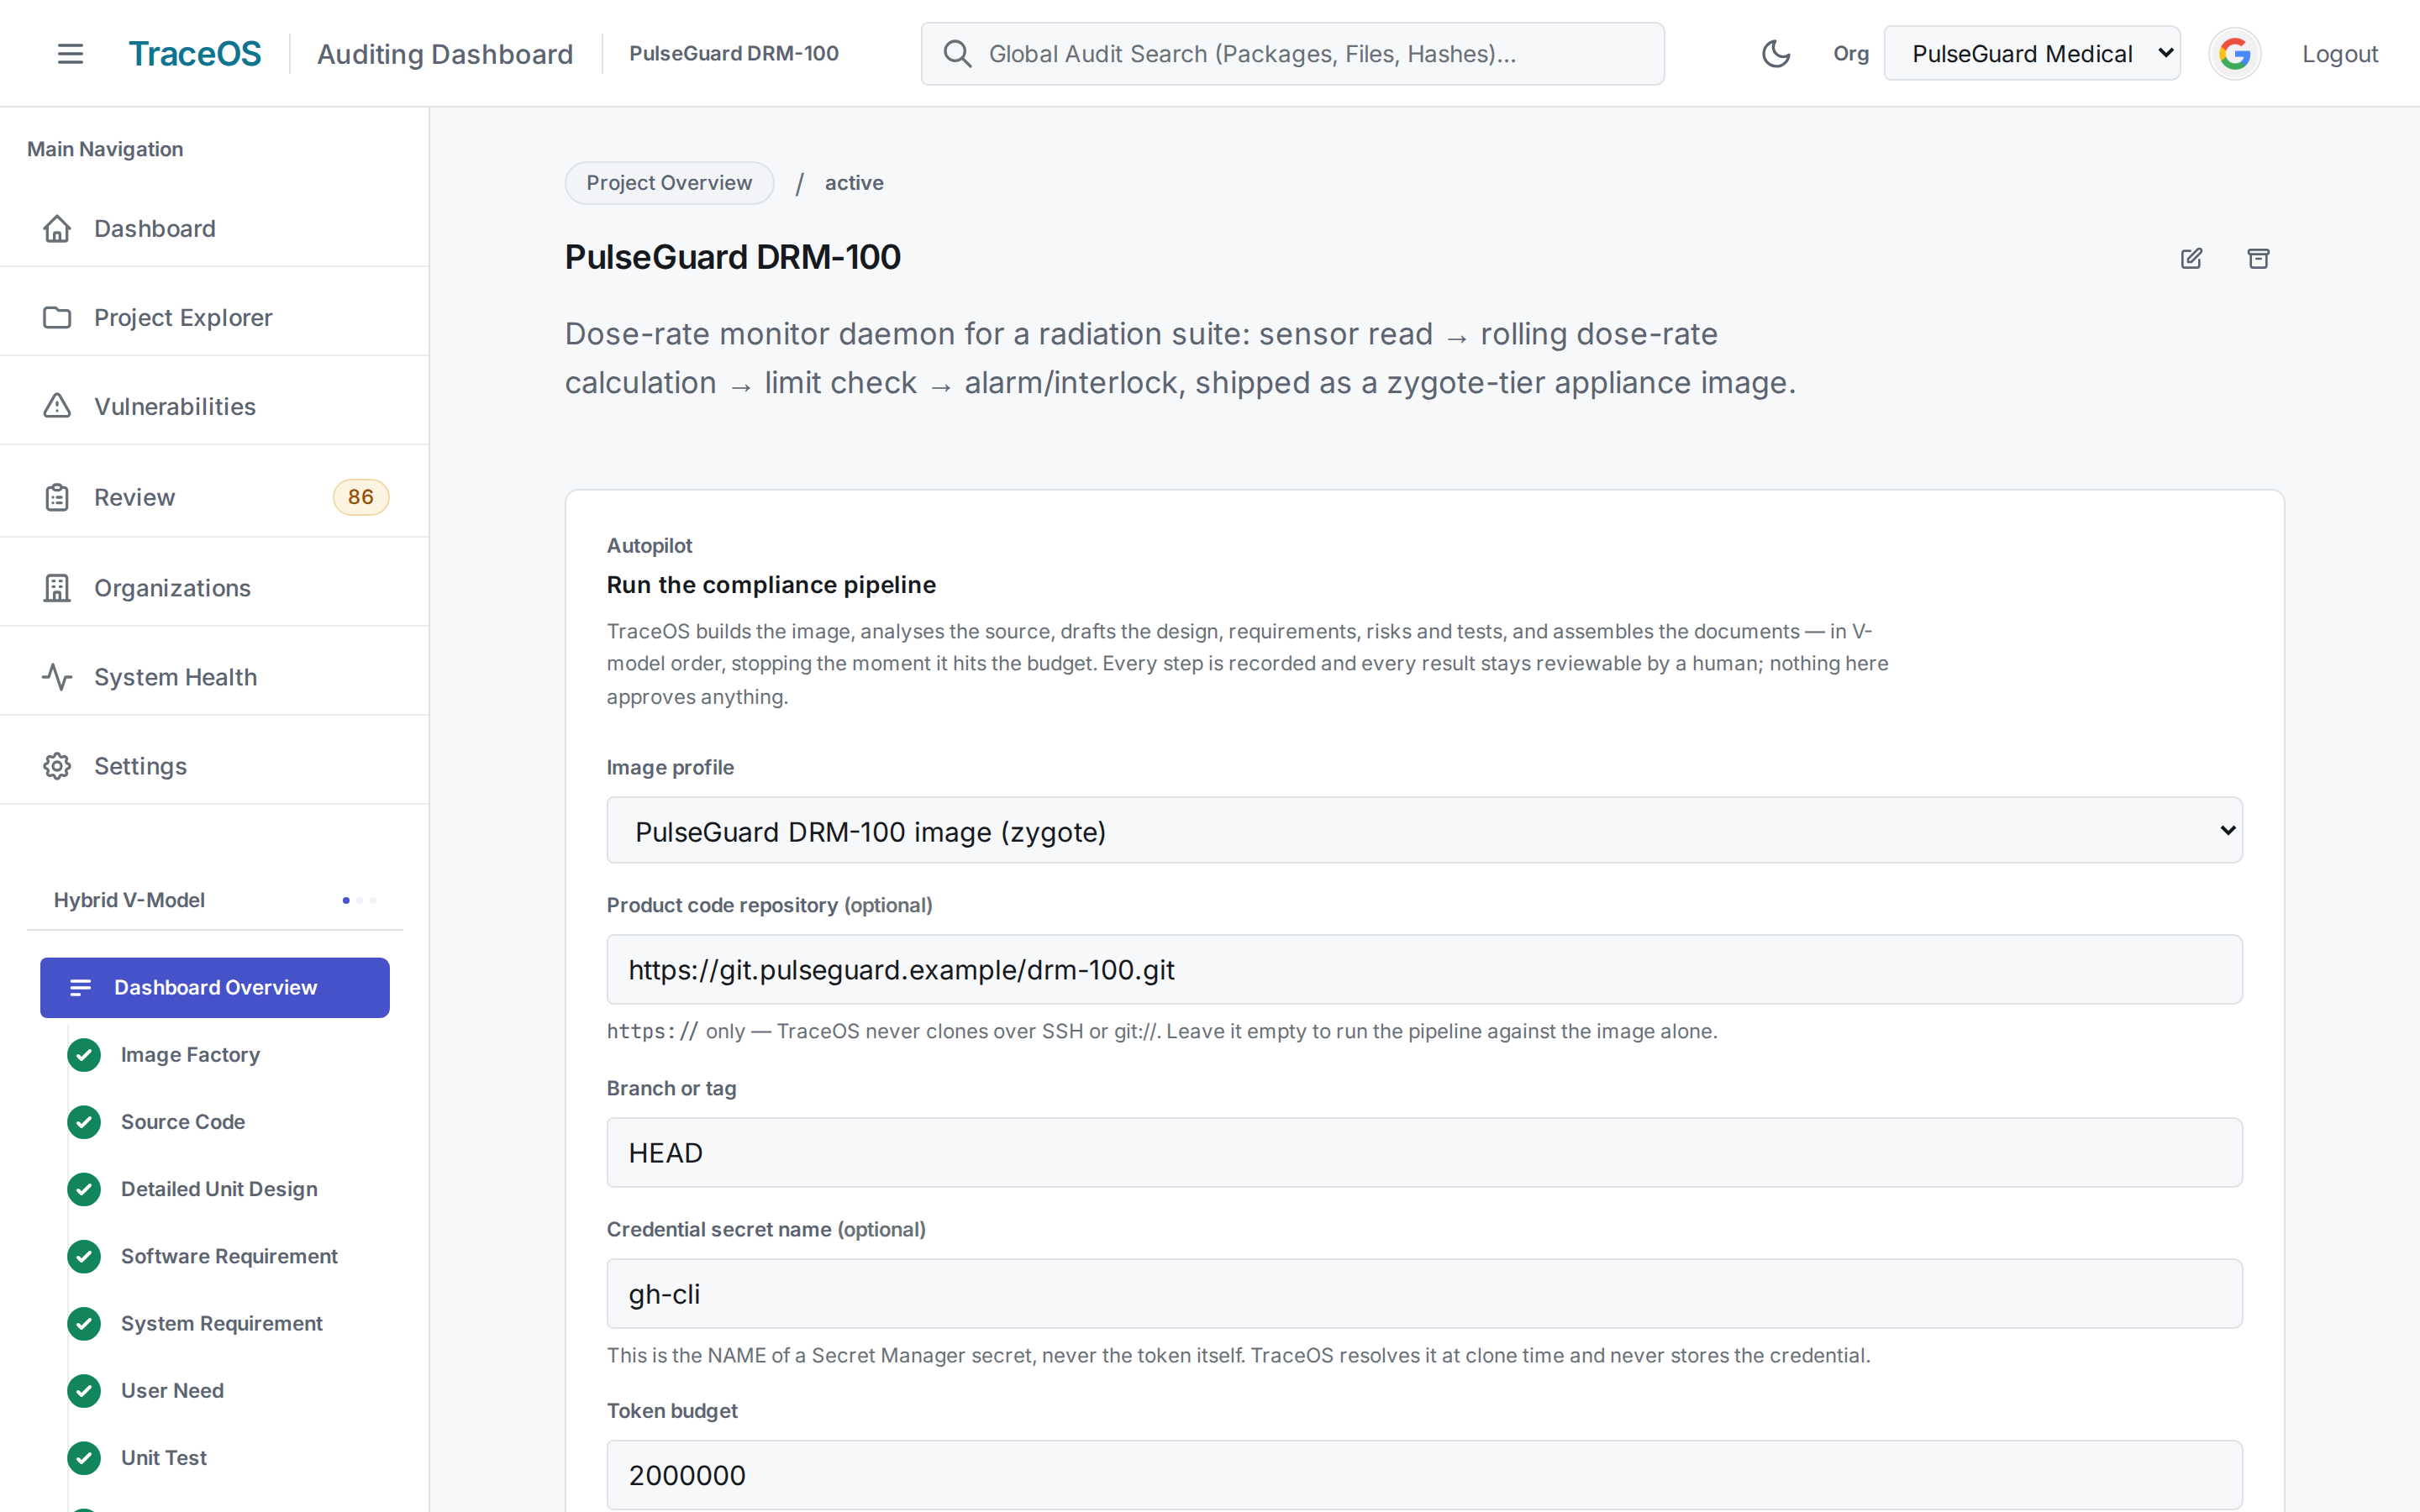This screenshot has width=2420, height=1512.
Task: Click the Logout link
Action: tap(2340, 54)
